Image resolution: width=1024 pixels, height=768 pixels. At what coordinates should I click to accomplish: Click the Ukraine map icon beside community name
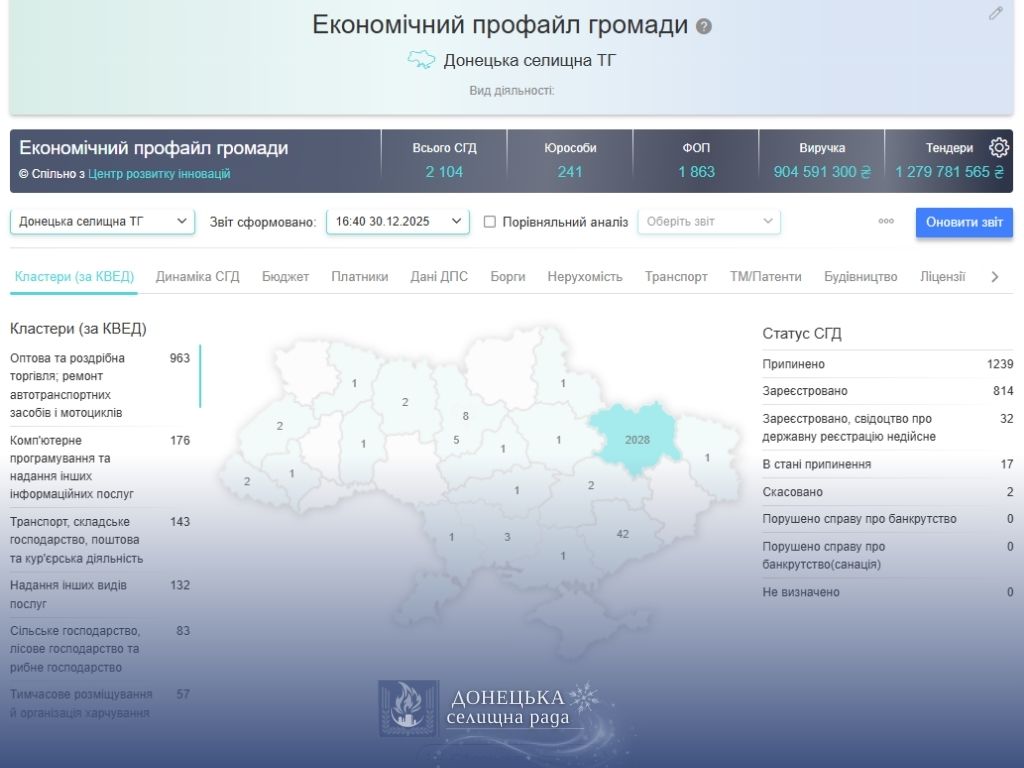pos(421,60)
